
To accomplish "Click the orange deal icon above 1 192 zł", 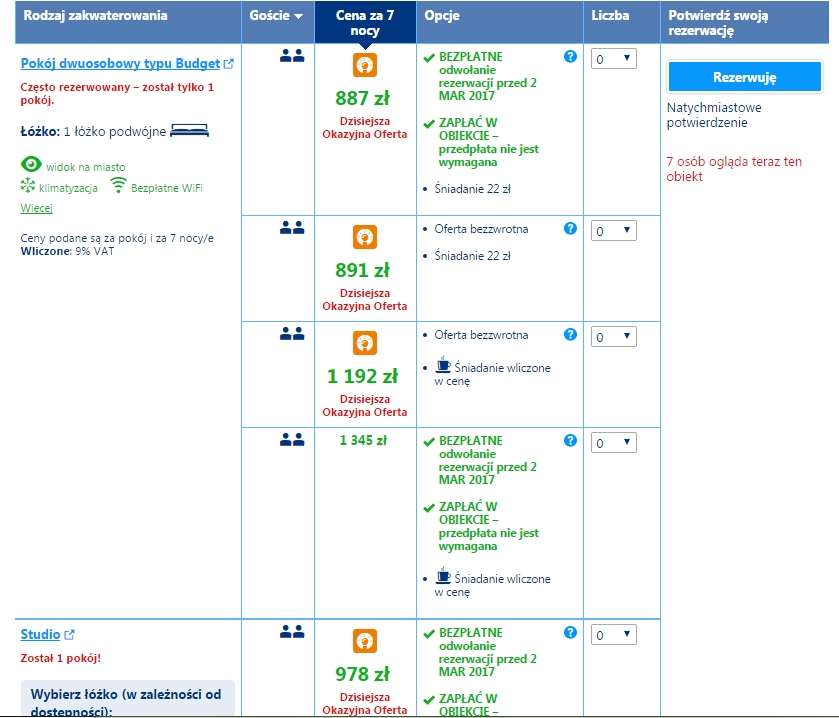I will tap(365, 343).
